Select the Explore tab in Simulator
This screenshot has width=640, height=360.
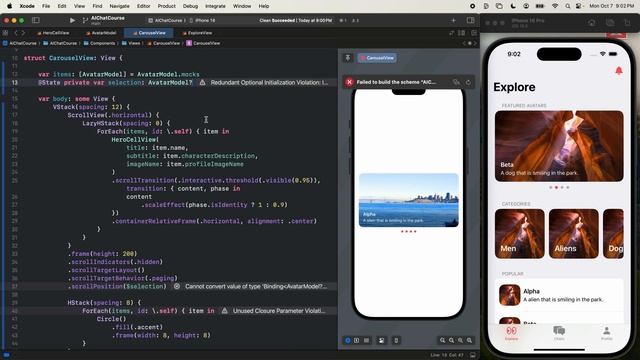coord(511,333)
